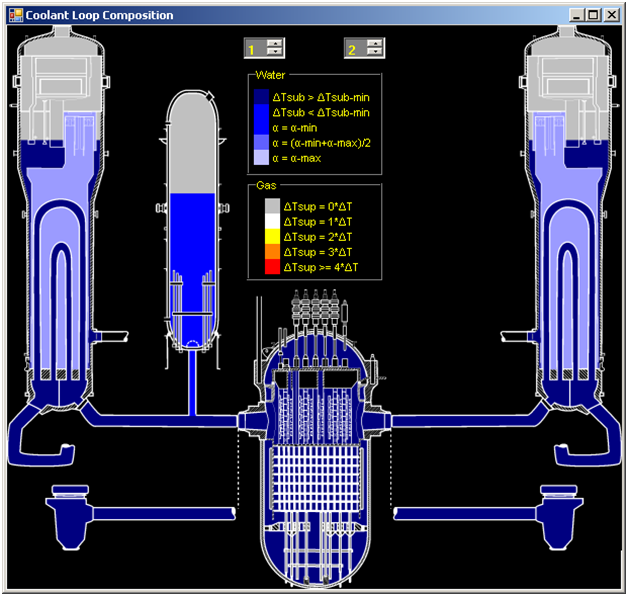Click the α = α-max pale blue swatch

click(x=261, y=157)
